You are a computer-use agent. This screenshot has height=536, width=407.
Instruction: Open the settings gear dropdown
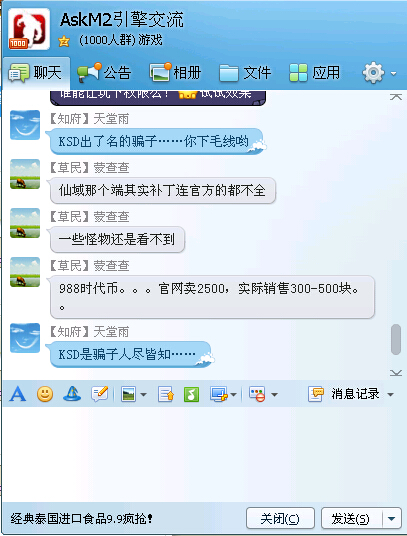(x=379, y=72)
